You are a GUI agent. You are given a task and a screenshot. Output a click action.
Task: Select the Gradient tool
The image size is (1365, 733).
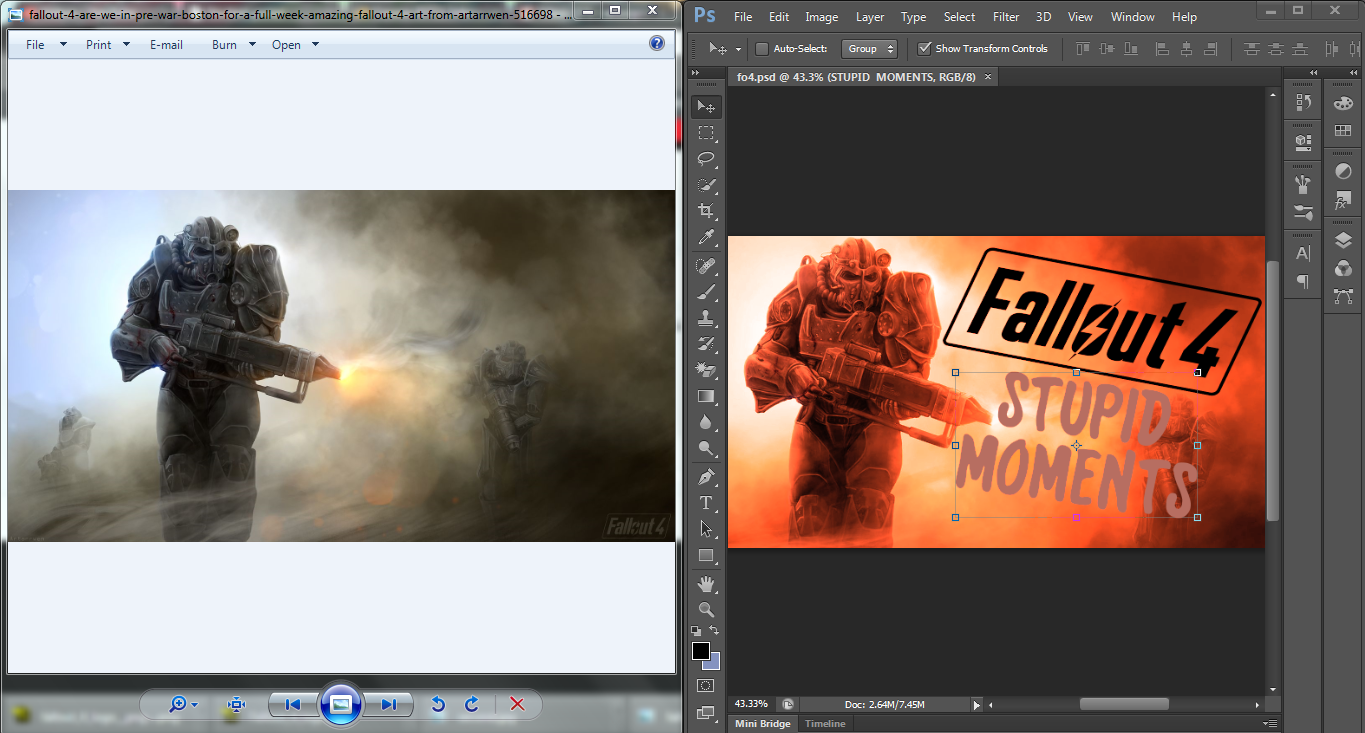coord(706,396)
